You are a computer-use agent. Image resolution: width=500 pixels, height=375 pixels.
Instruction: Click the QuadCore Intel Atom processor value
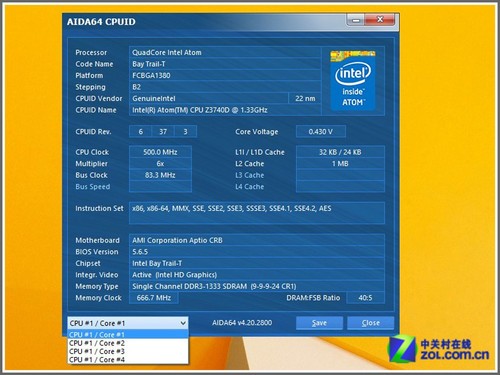(x=225, y=52)
